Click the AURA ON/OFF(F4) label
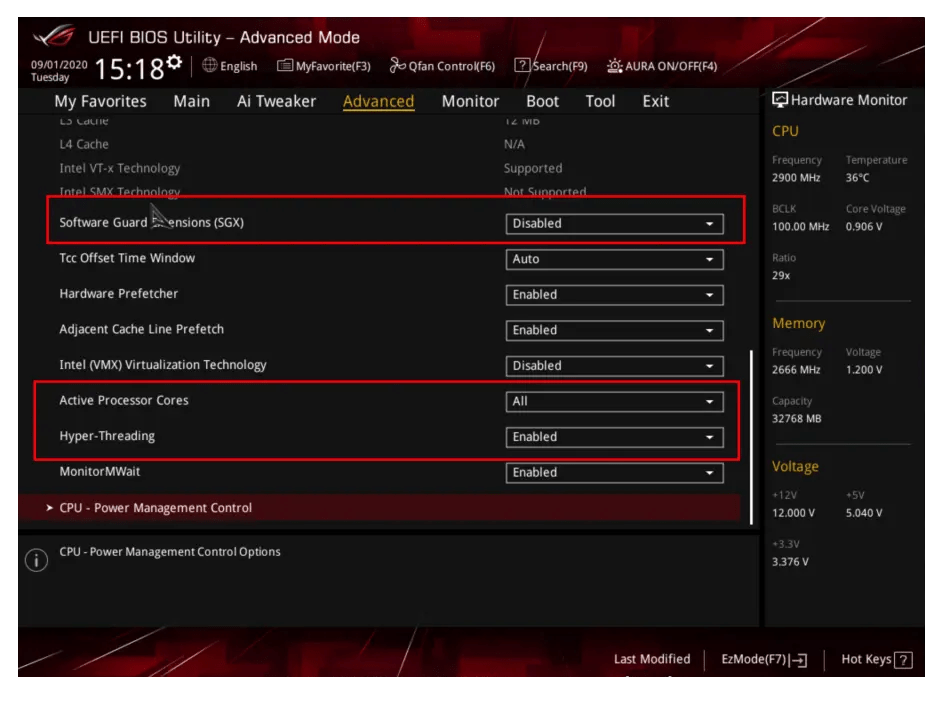942x714 pixels. tap(671, 66)
